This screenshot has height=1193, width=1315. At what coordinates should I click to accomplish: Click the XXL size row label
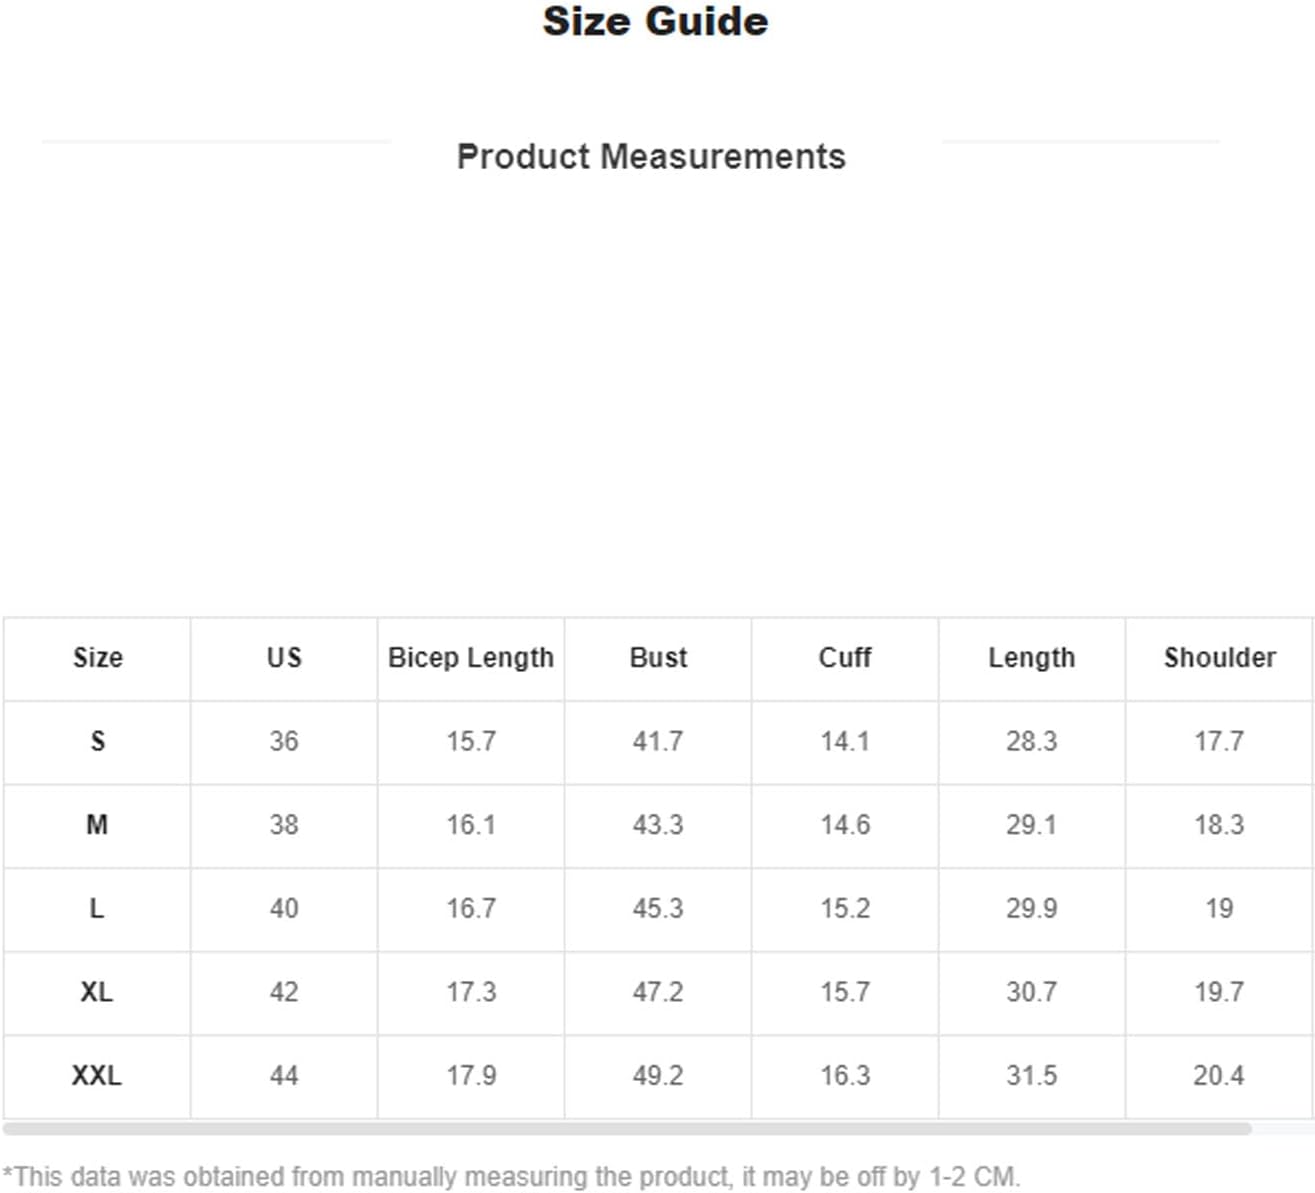(97, 1076)
